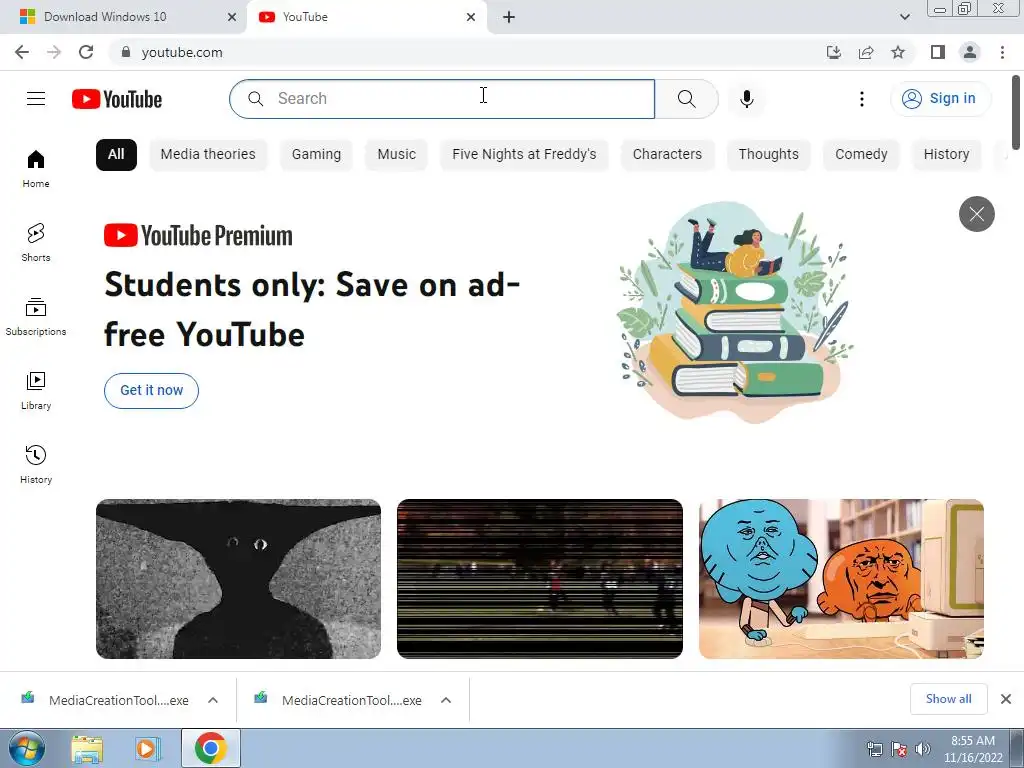Viewport: 1024px width, 768px height.
Task: Select the Thoughts chip
Action: [769, 154]
